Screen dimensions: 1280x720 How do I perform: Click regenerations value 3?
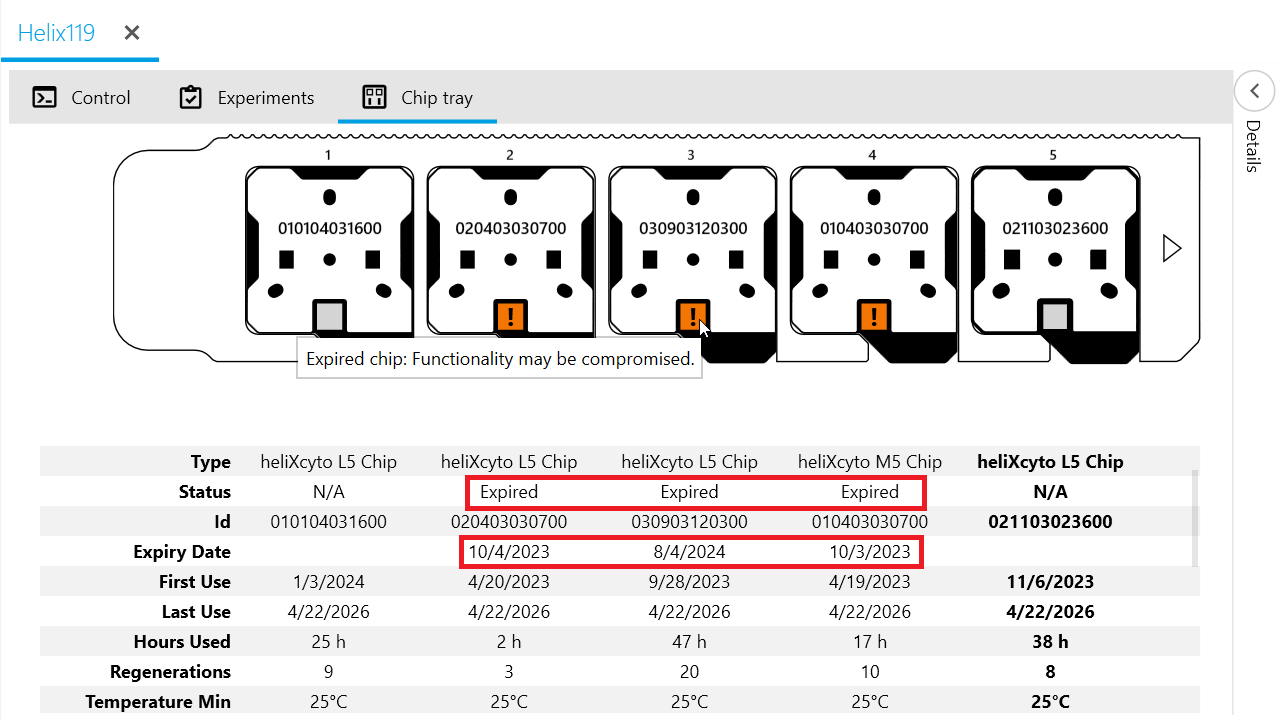pyautogui.click(x=509, y=672)
